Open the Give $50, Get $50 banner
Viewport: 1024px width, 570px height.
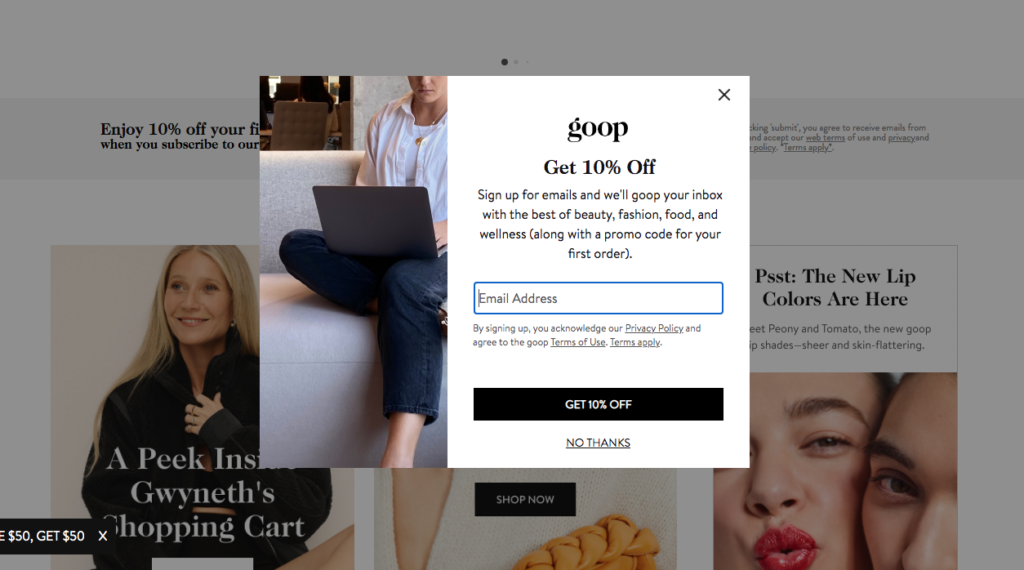43,536
